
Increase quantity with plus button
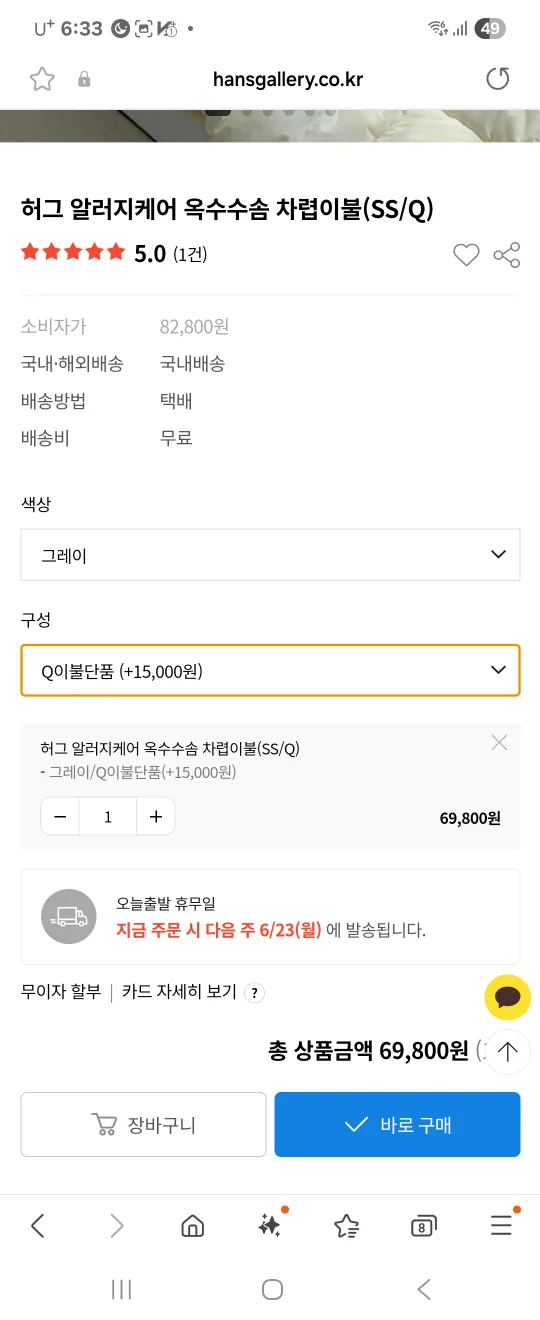point(156,817)
